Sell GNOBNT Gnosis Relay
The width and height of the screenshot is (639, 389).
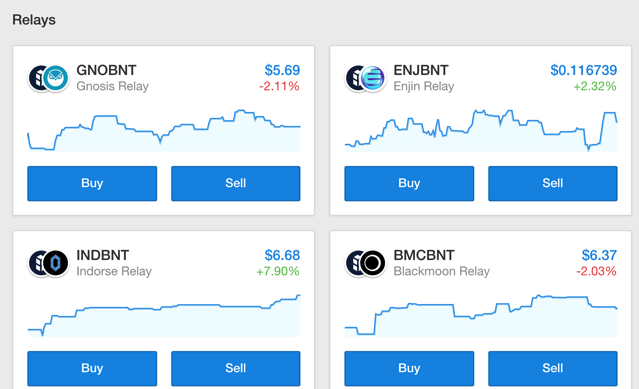tap(236, 183)
